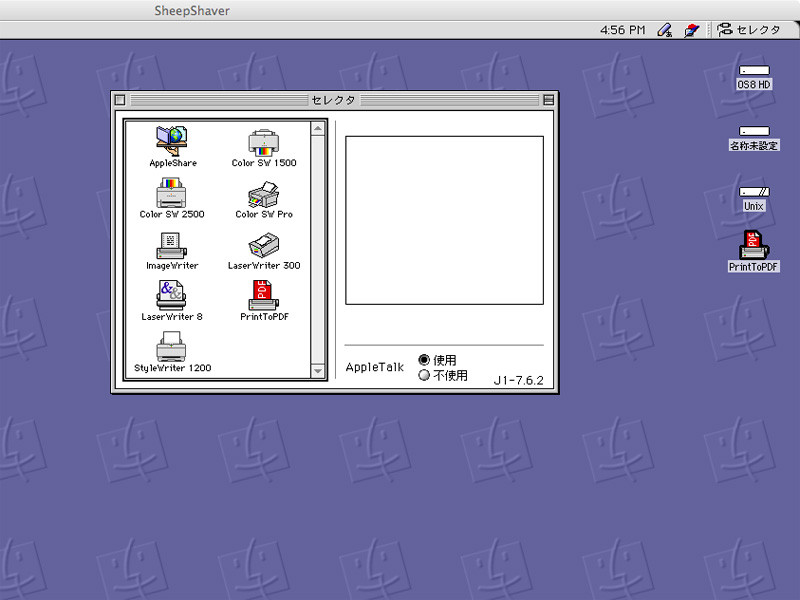Disable AppleTalk with 不使用 radio button

pos(424,376)
